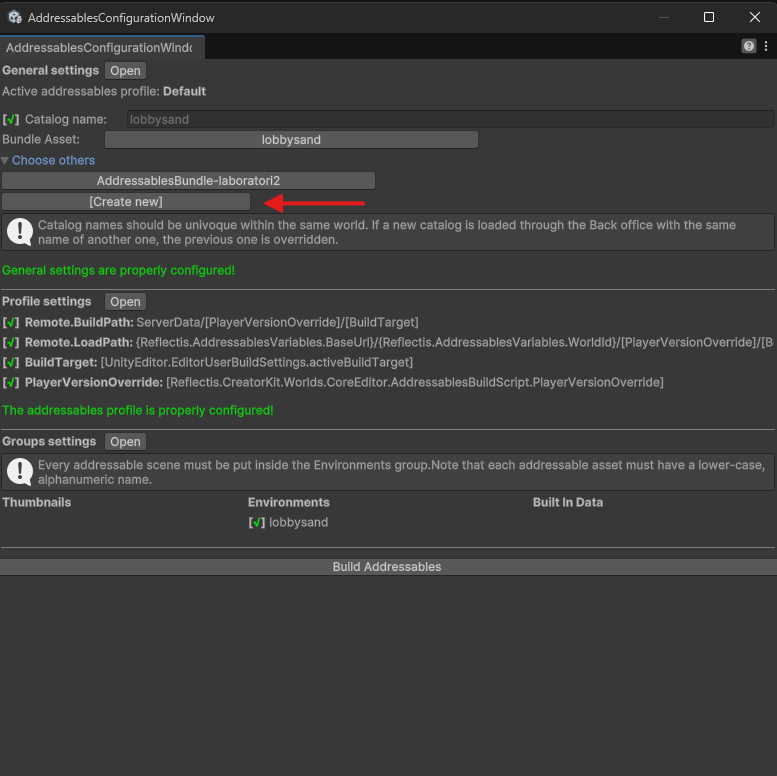Click the Default active profile text

(184, 91)
